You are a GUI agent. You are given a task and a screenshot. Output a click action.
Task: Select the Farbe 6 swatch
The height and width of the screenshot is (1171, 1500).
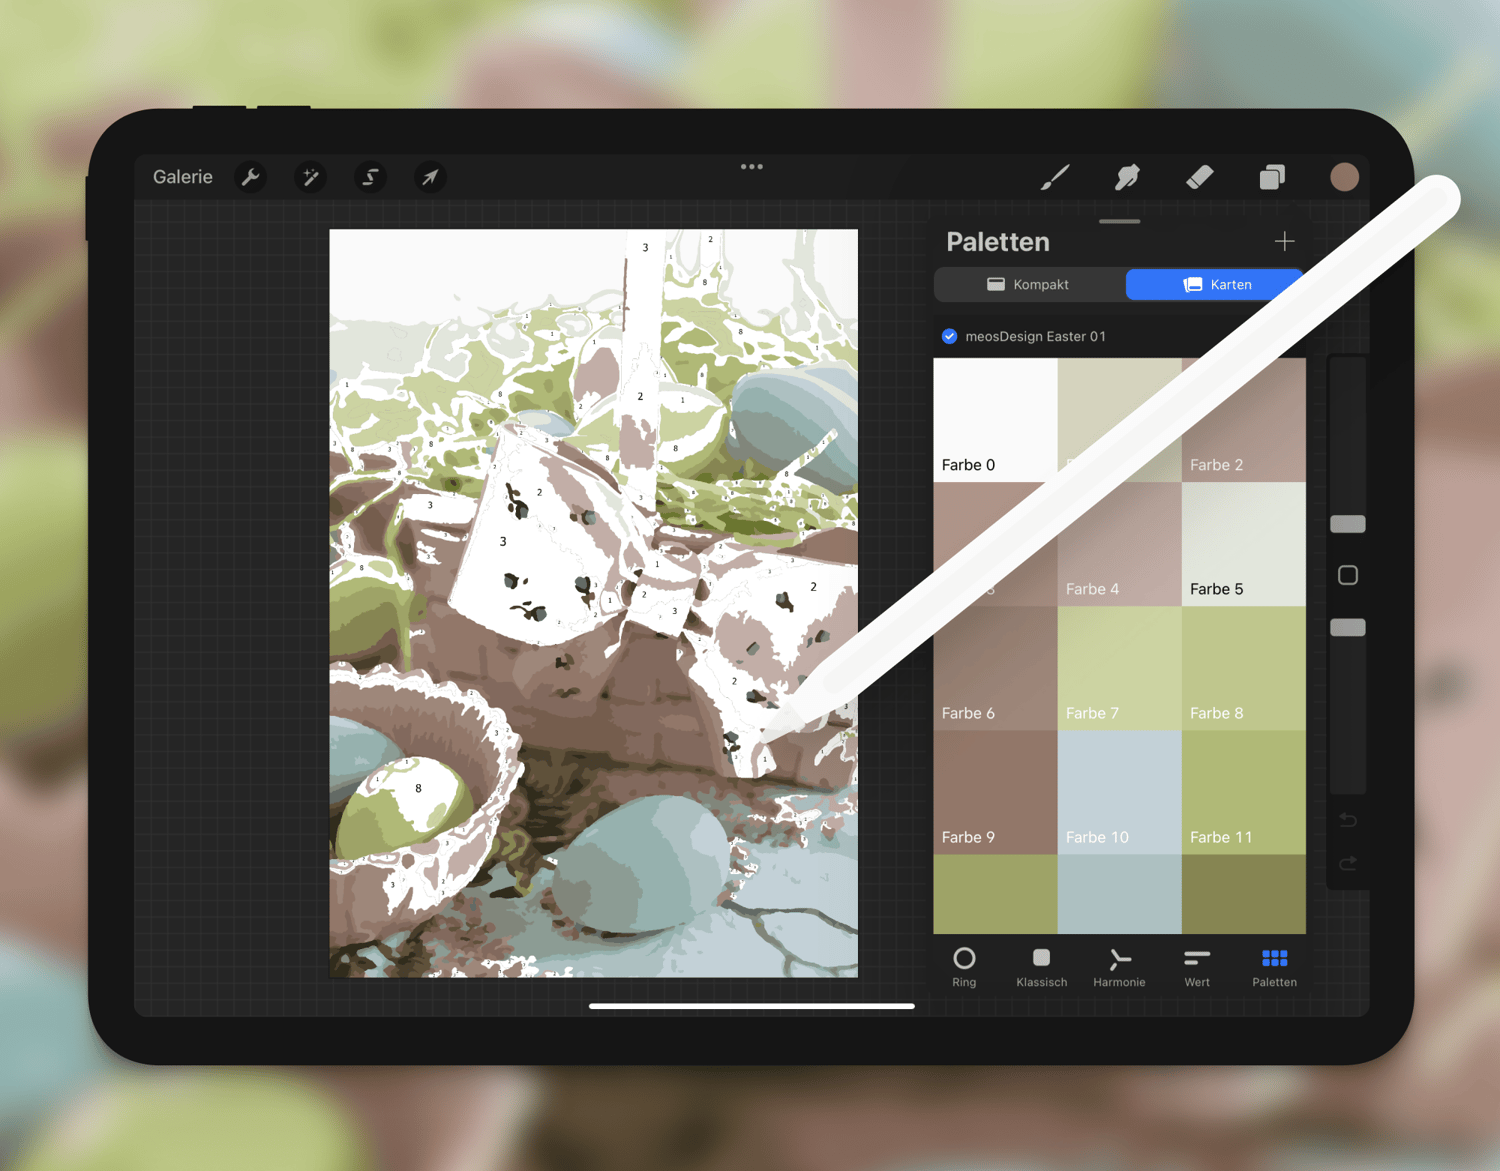click(x=995, y=668)
